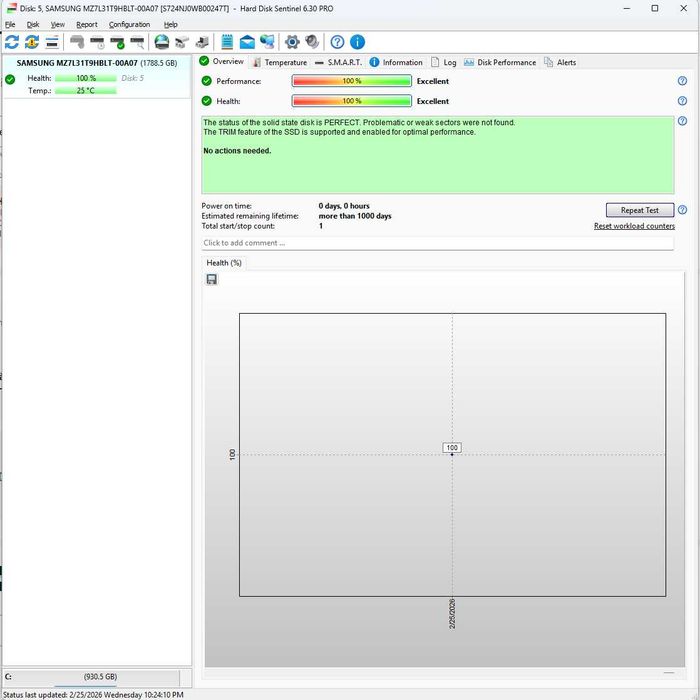Click the save floppy icon above the graph
The image size is (700, 700).
(x=212, y=279)
